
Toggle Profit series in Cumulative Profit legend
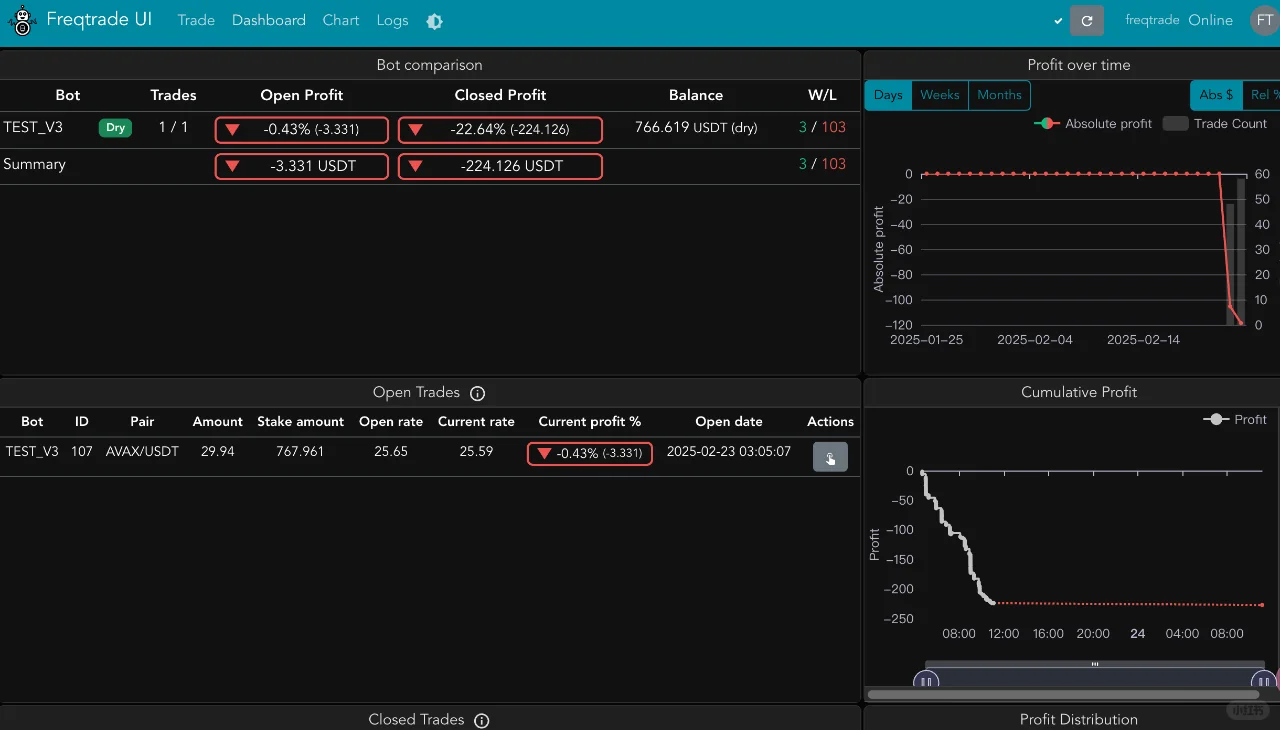click(x=1235, y=420)
